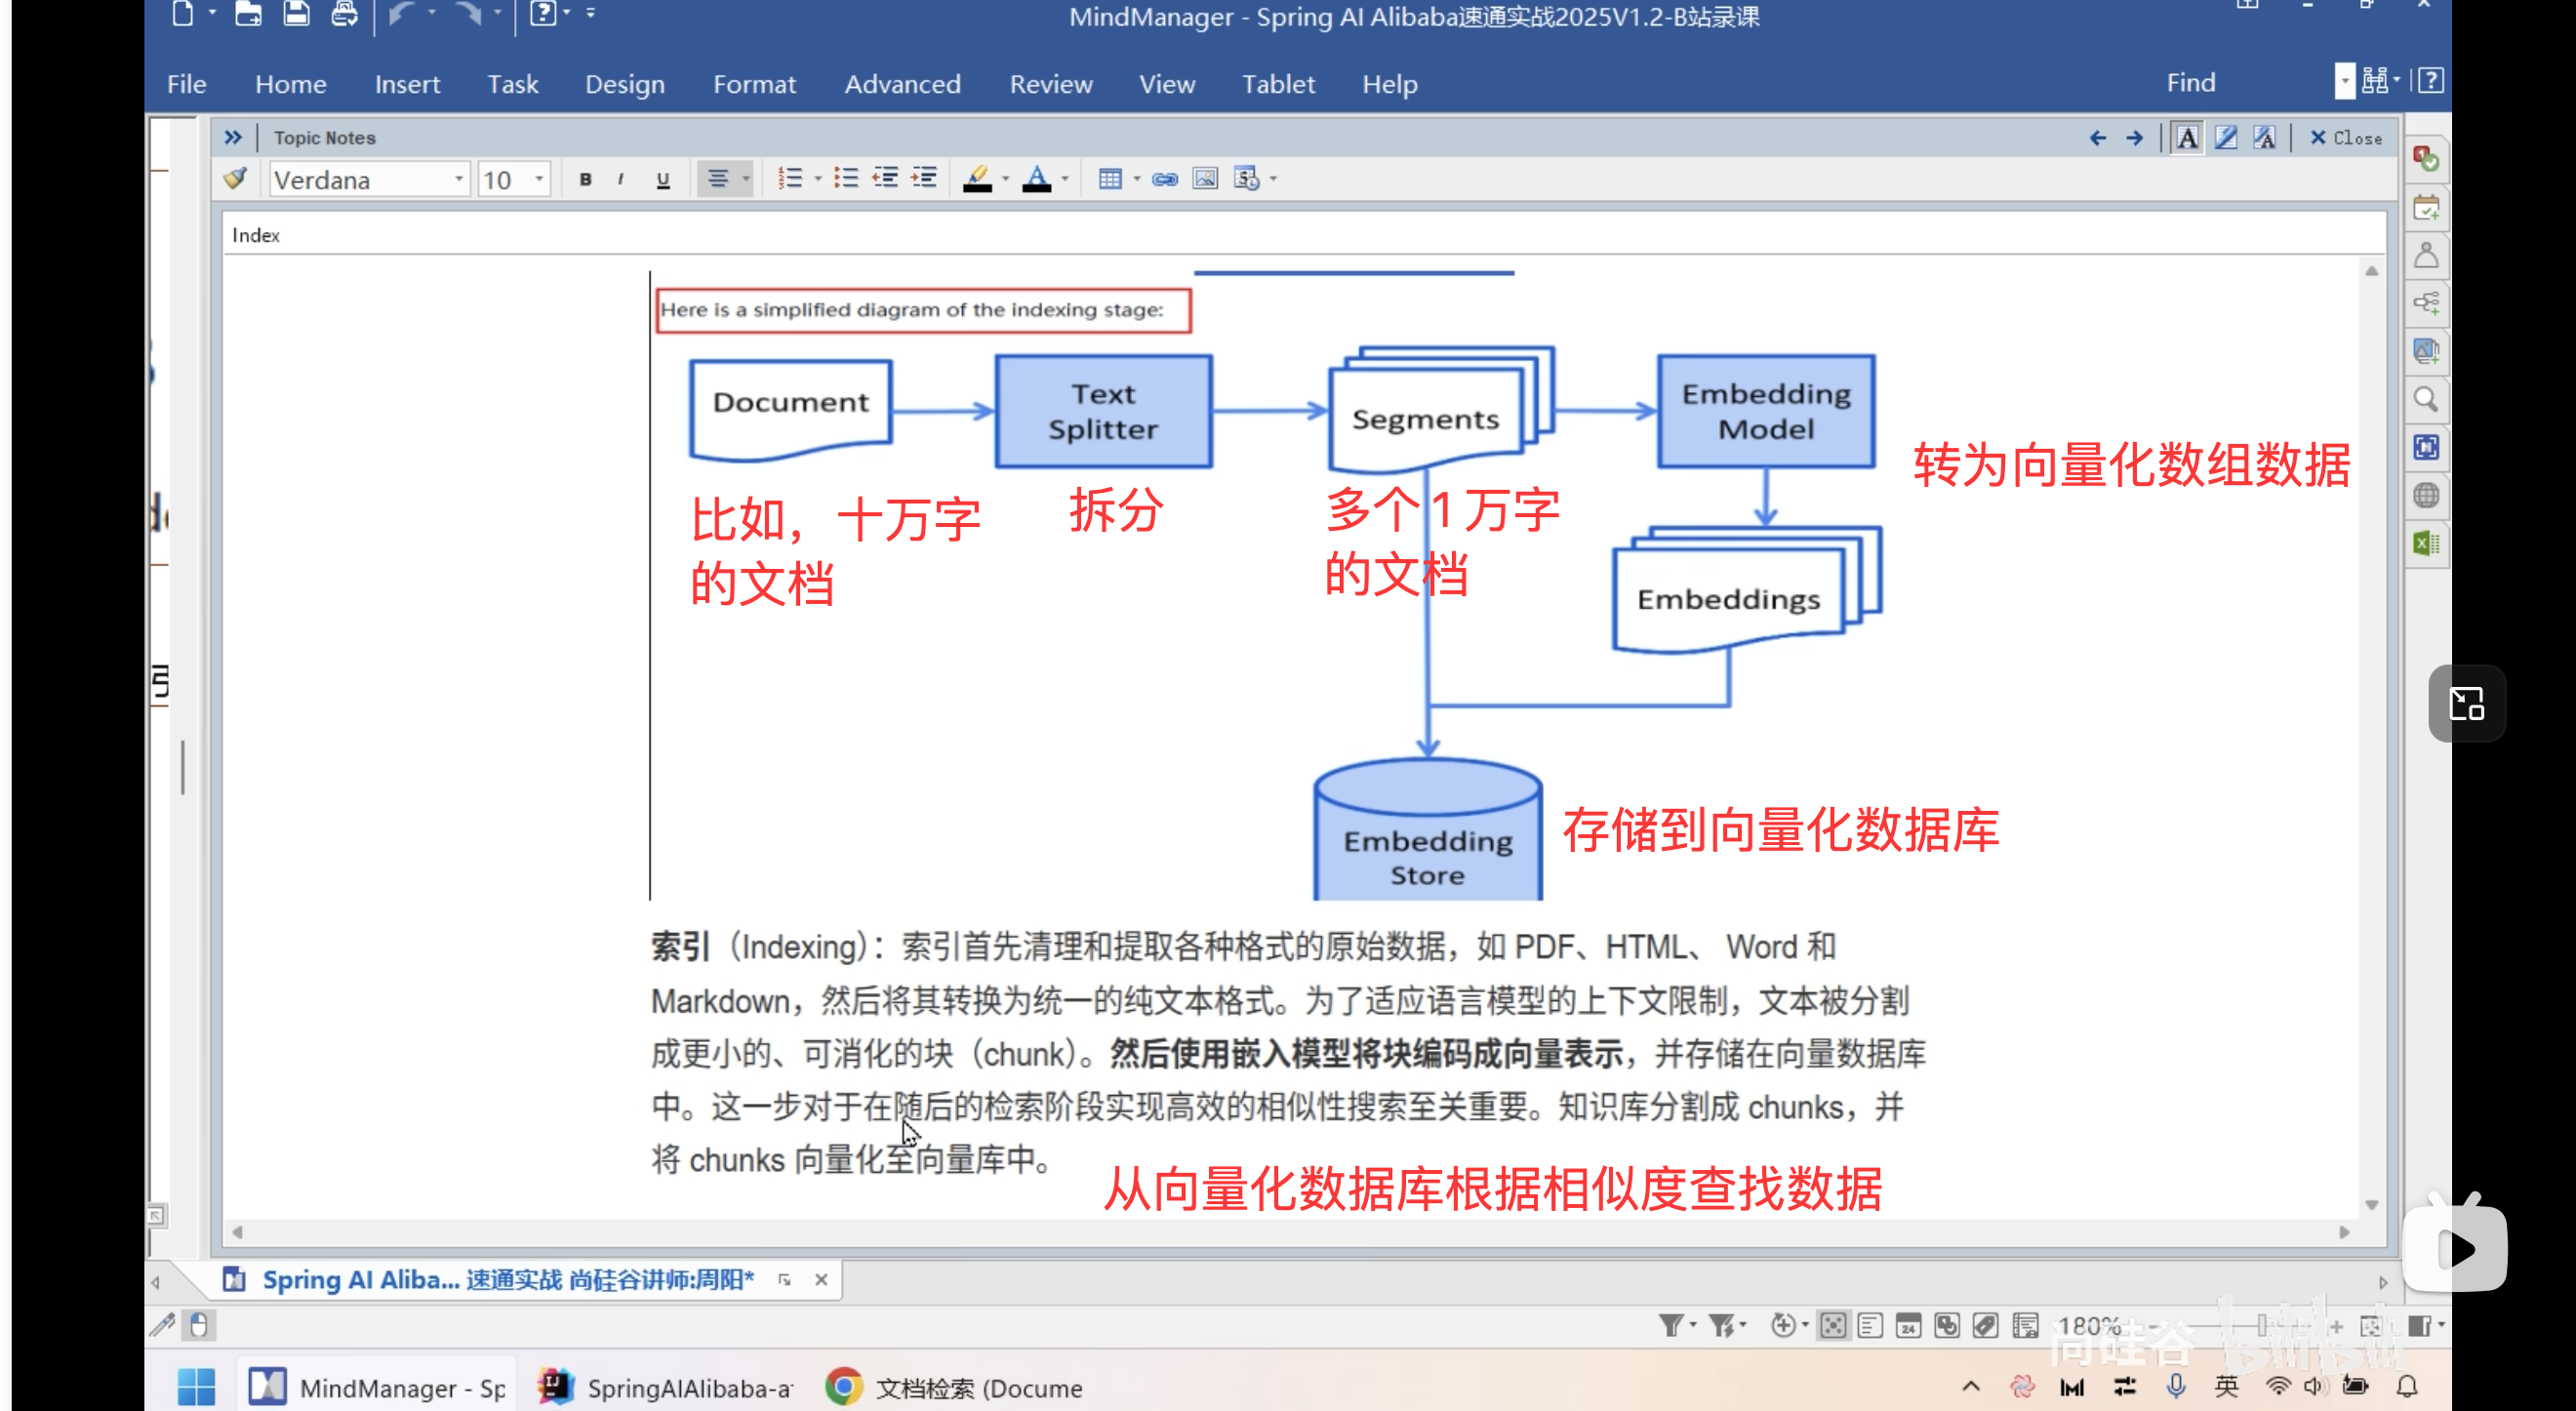Toggle underline formatting in the notes toolbar
2576x1411 pixels.
(x=661, y=179)
